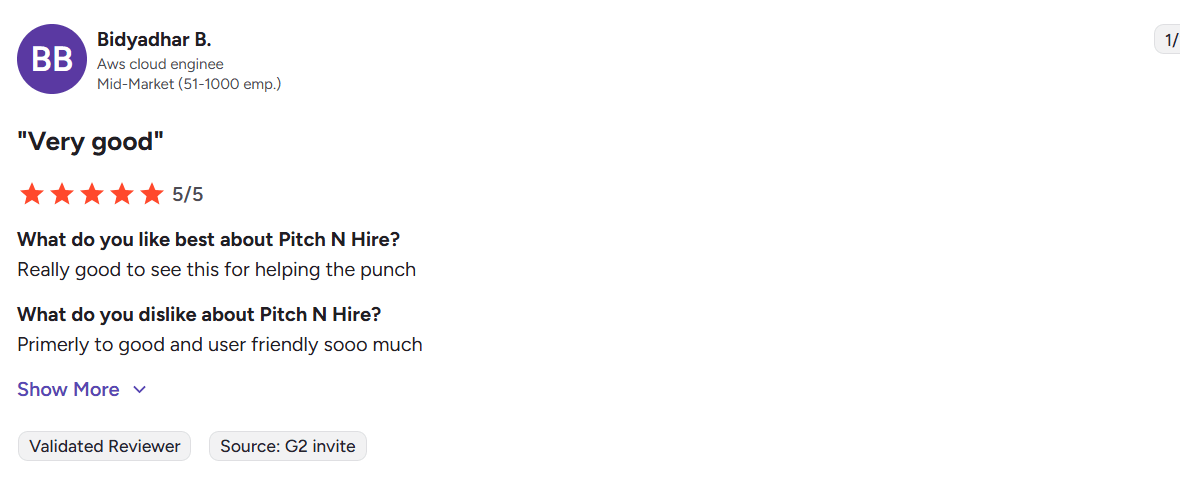Click the "Very good" review title
The image size is (1180, 488).
point(90,142)
